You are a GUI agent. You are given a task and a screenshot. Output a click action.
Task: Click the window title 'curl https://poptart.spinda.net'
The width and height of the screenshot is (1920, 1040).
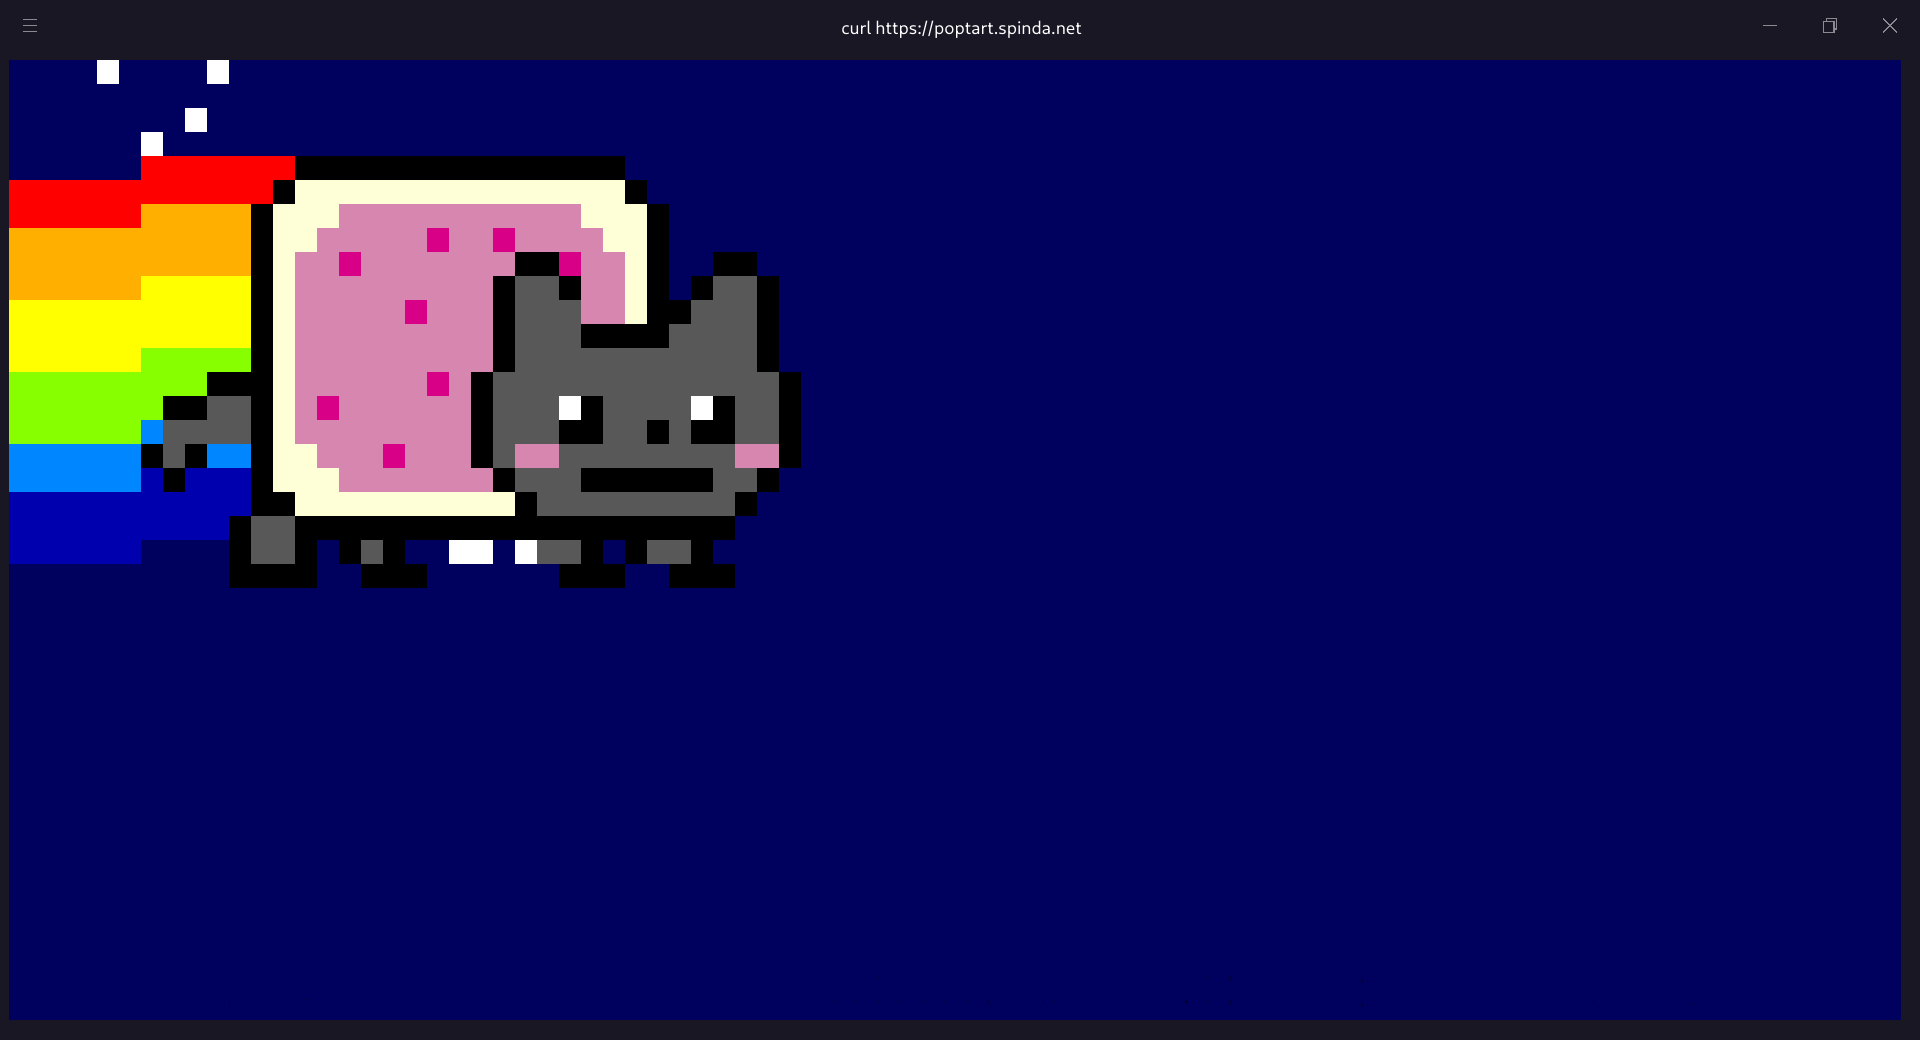(961, 28)
